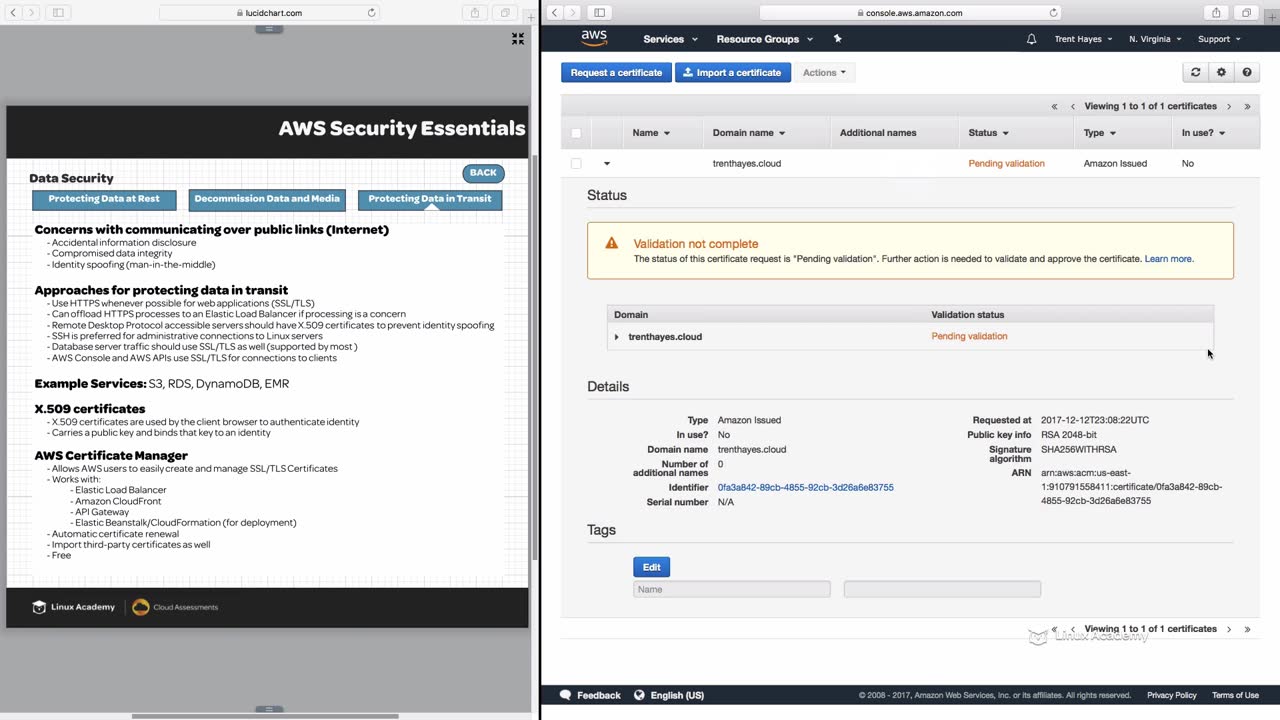
Task: Click the tag value input field
Action: point(942,589)
